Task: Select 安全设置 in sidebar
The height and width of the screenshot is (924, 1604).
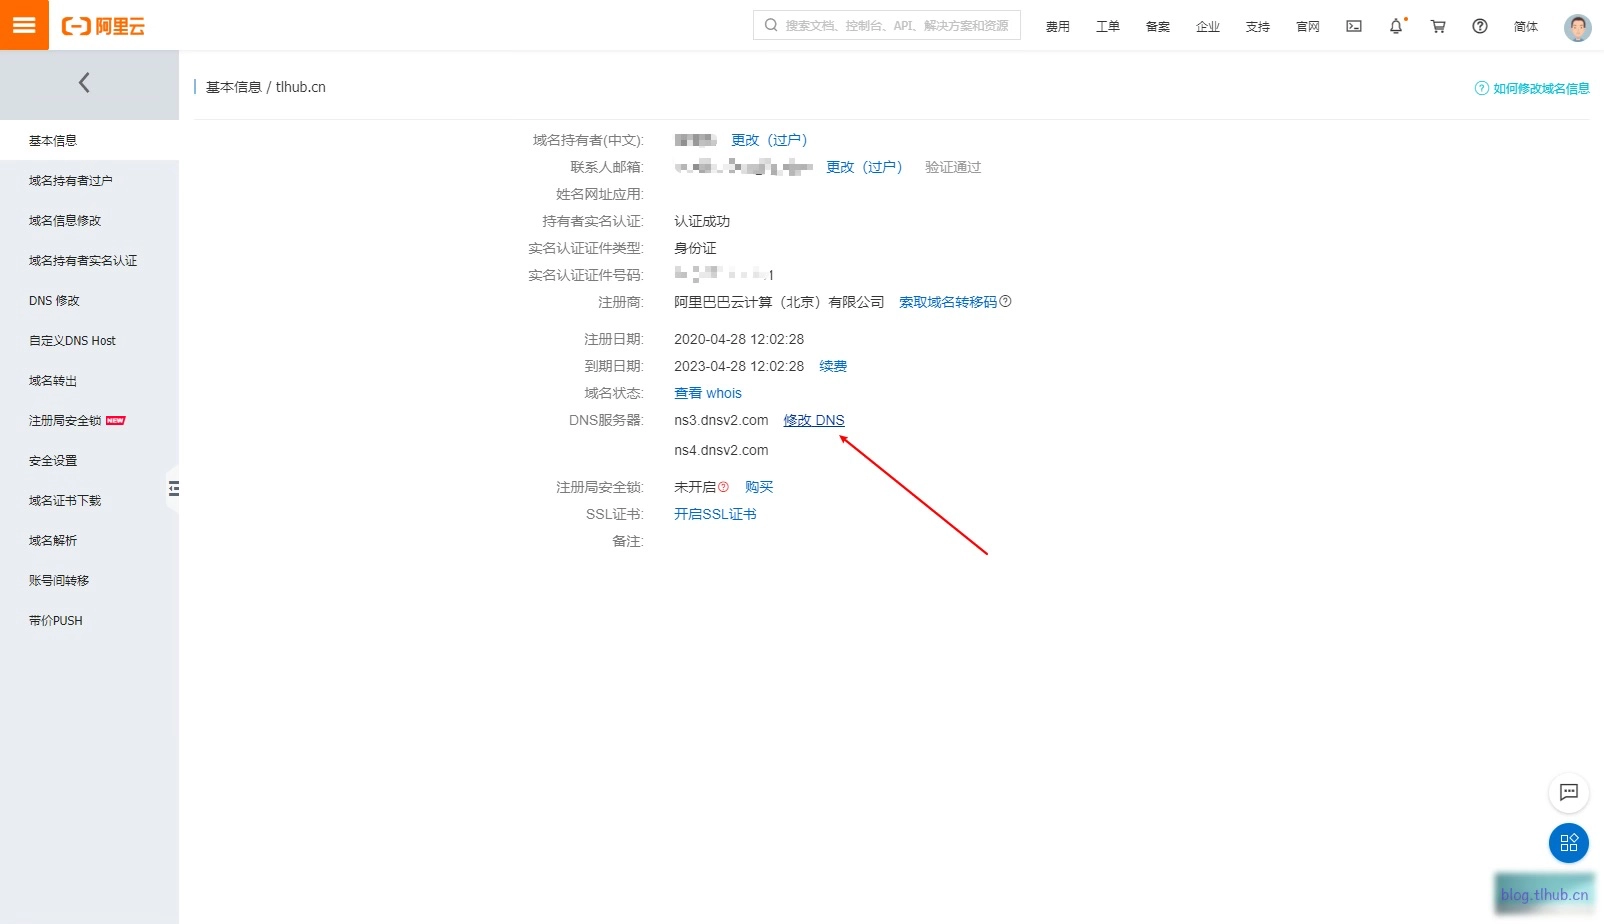Action: point(89,460)
